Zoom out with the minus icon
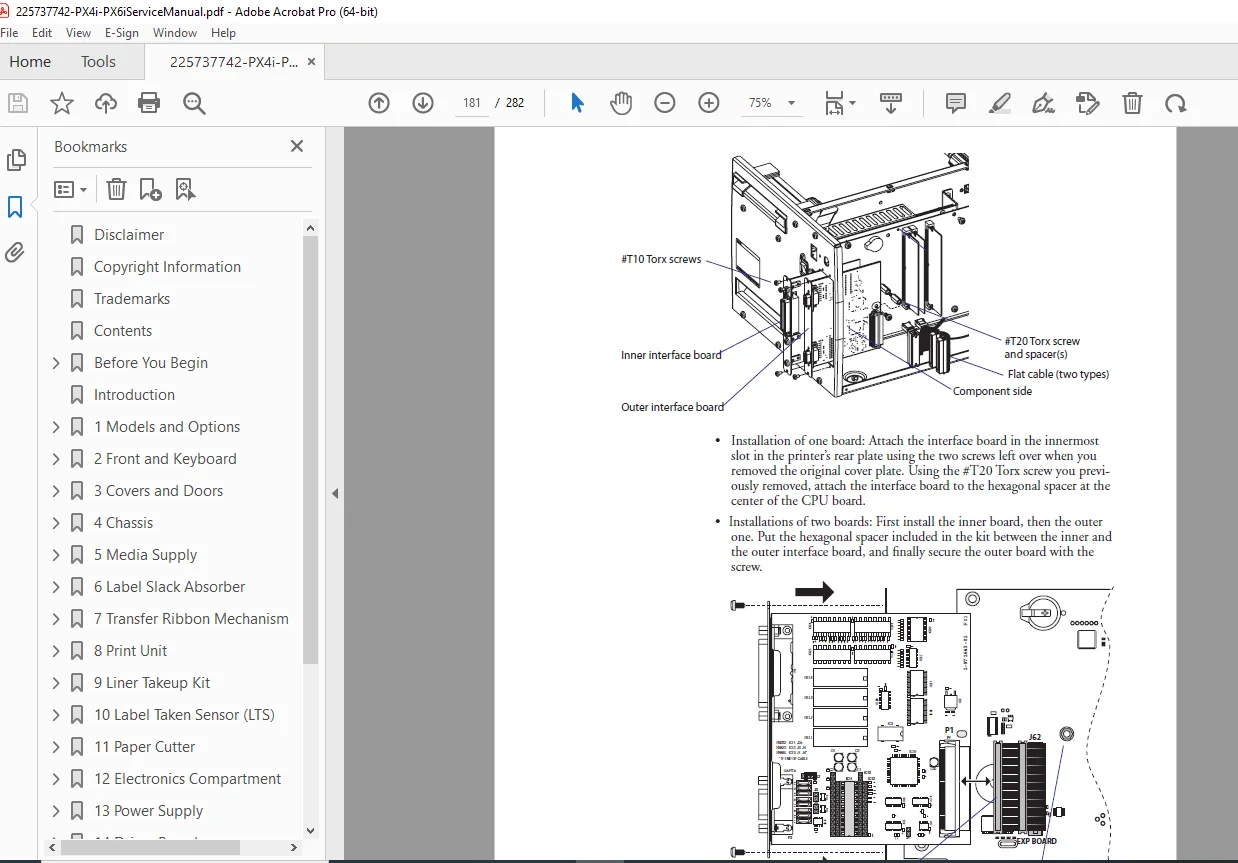 coord(665,103)
